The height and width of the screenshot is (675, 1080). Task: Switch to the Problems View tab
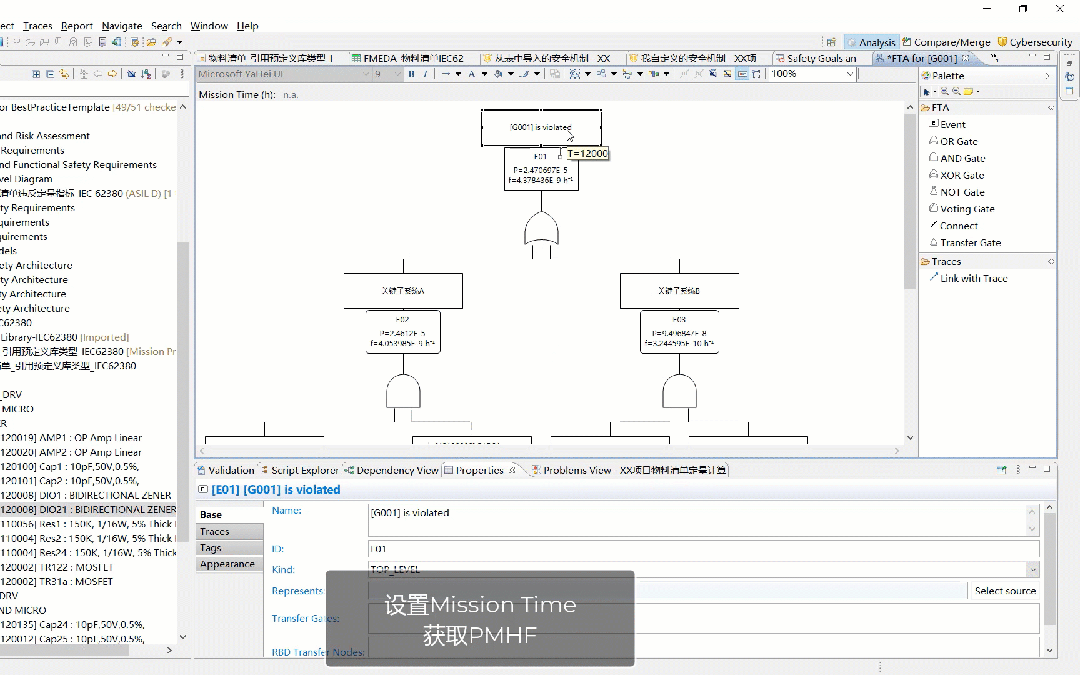point(571,470)
